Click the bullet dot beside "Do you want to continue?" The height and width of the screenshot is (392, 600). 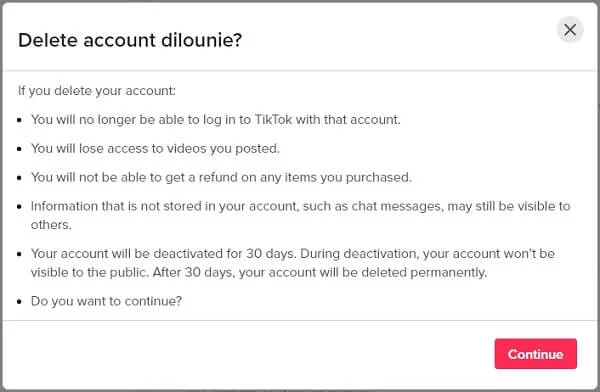pyautogui.click(x=20, y=302)
